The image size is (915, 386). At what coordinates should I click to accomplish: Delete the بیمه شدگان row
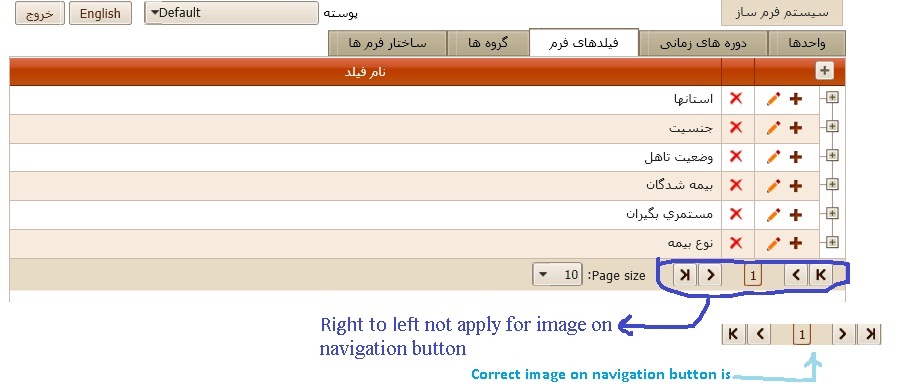[x=736, y=185]
